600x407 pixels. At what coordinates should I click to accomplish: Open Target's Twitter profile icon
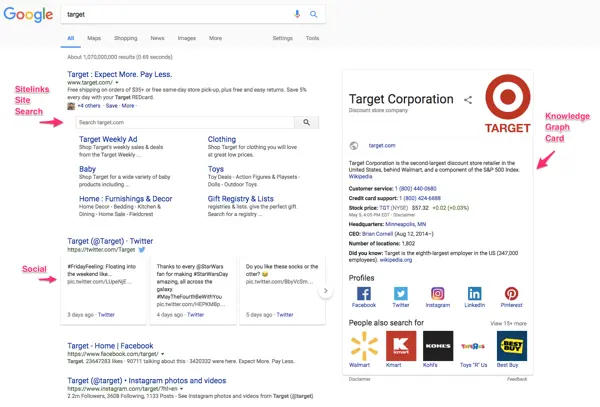(401, 294)
